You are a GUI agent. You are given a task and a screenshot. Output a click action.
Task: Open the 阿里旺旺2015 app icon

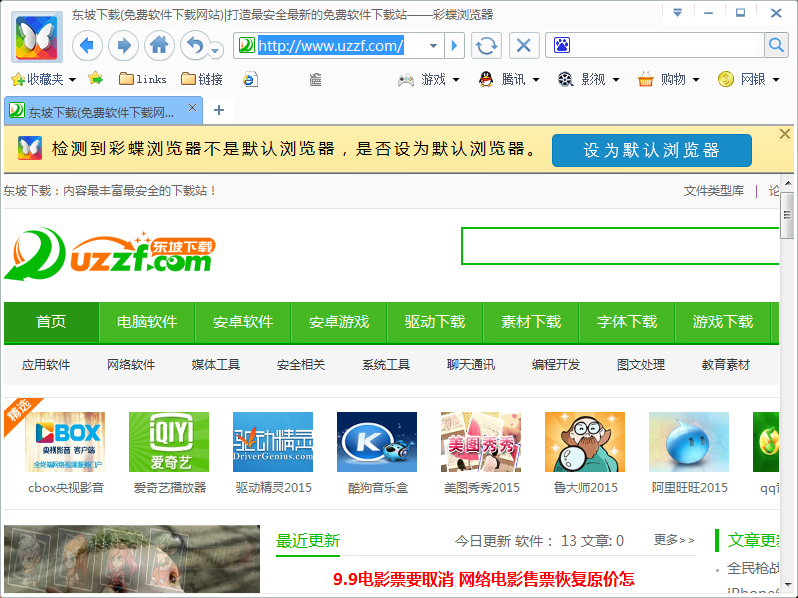pos(689,442)
